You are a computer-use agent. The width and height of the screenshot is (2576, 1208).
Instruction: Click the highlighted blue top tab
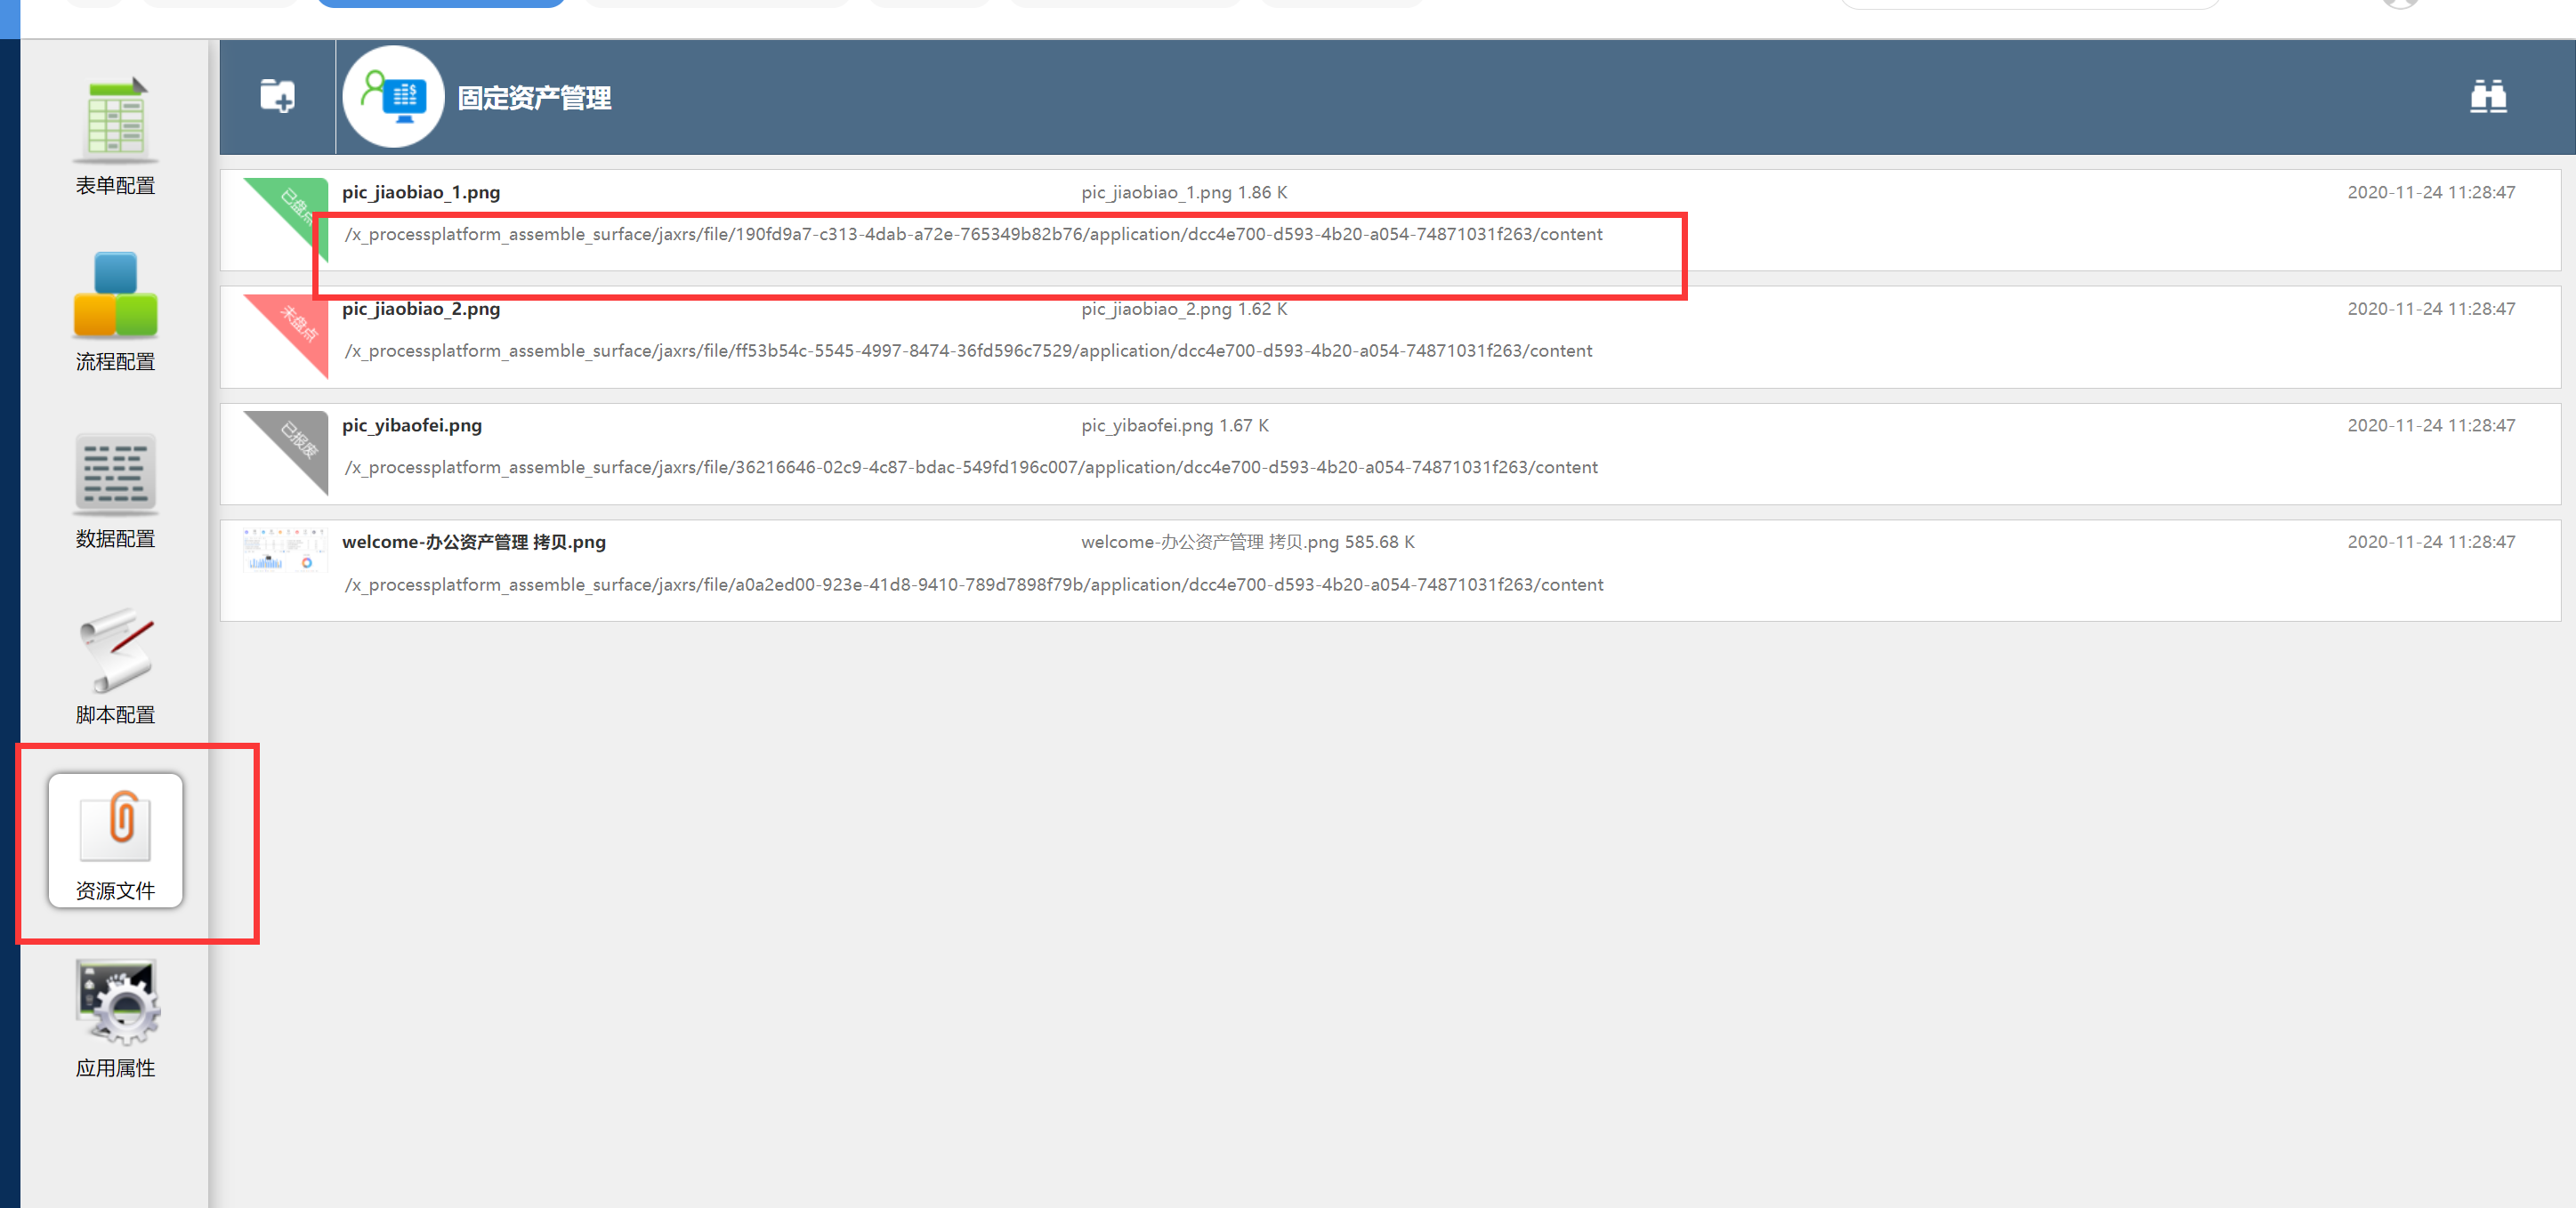[x=441, y=3]
